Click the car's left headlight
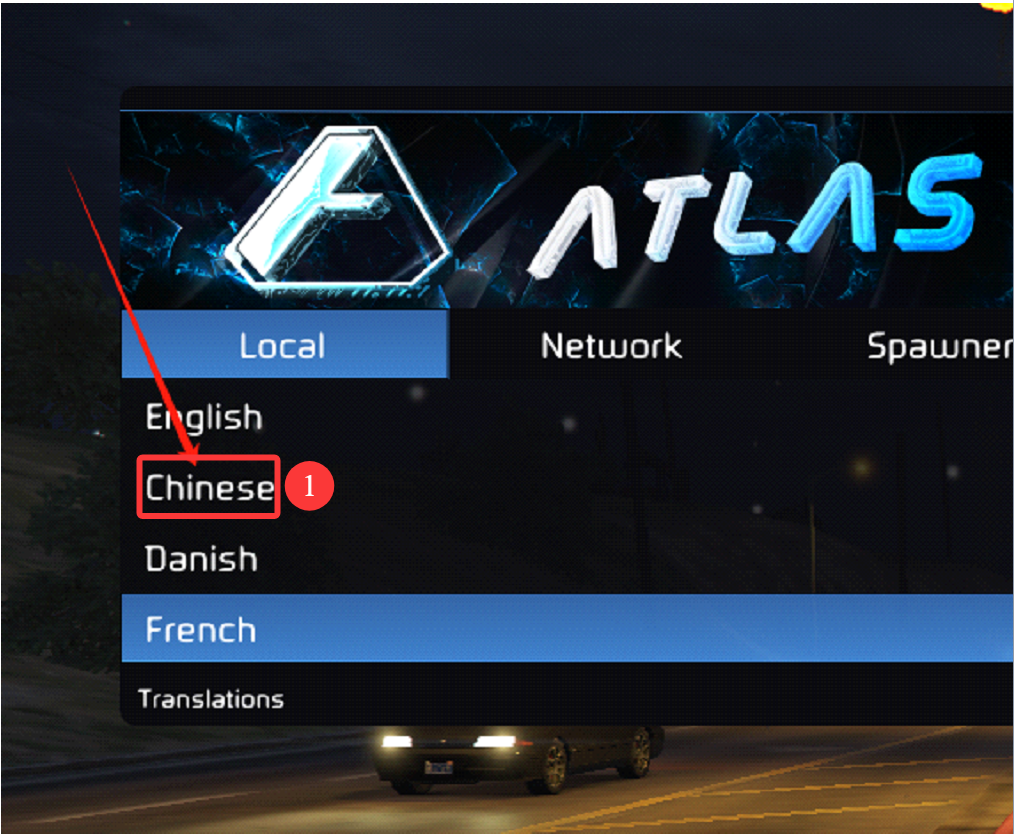The height and width of the screenshot is (834, 1014). point(397,742)
